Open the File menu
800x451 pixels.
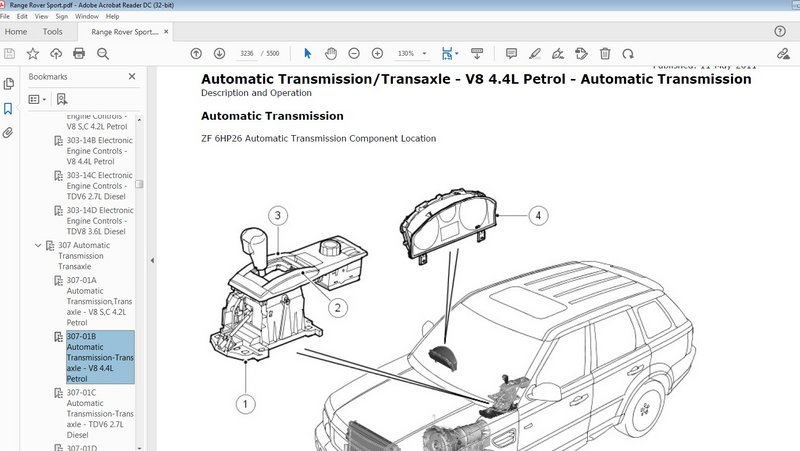(x=5, y=16)
